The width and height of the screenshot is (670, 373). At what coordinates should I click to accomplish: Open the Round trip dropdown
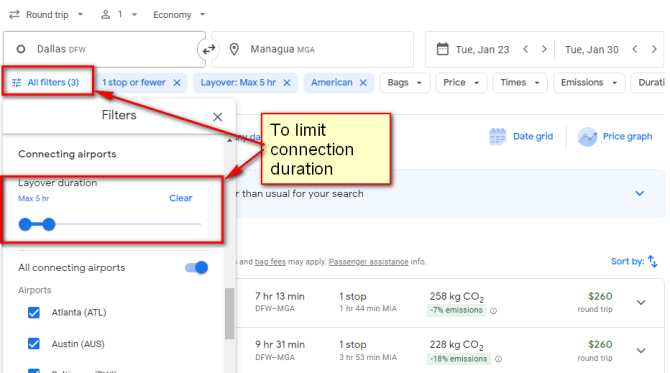[47, 15]
